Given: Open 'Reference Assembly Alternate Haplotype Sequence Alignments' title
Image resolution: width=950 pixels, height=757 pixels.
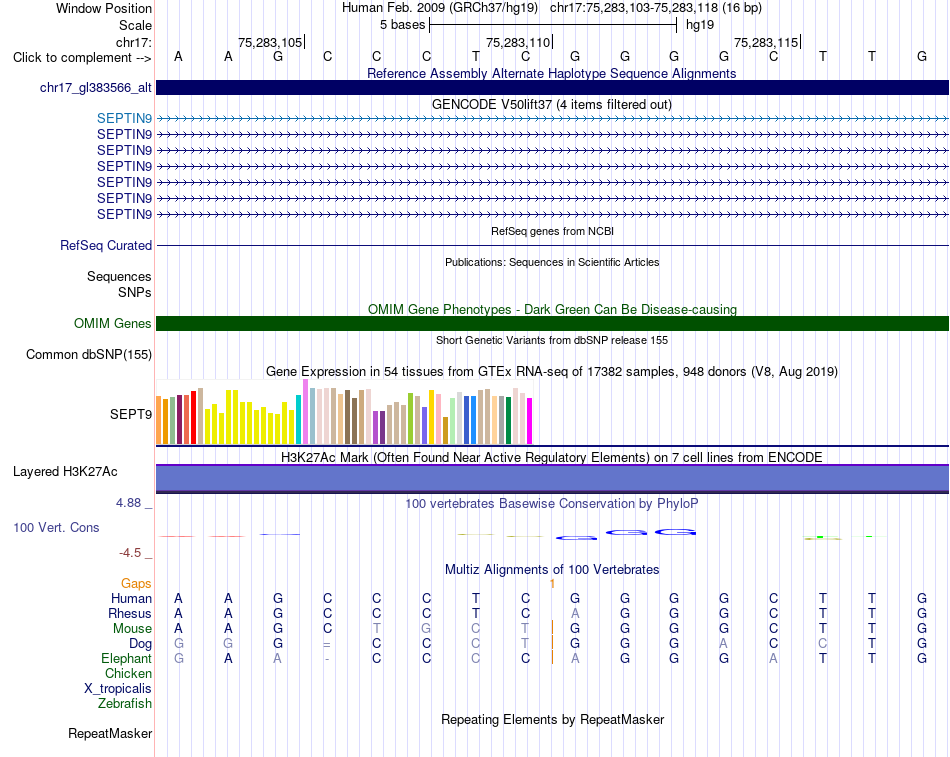Looking at the screenshot, I should tap(552, 73).
